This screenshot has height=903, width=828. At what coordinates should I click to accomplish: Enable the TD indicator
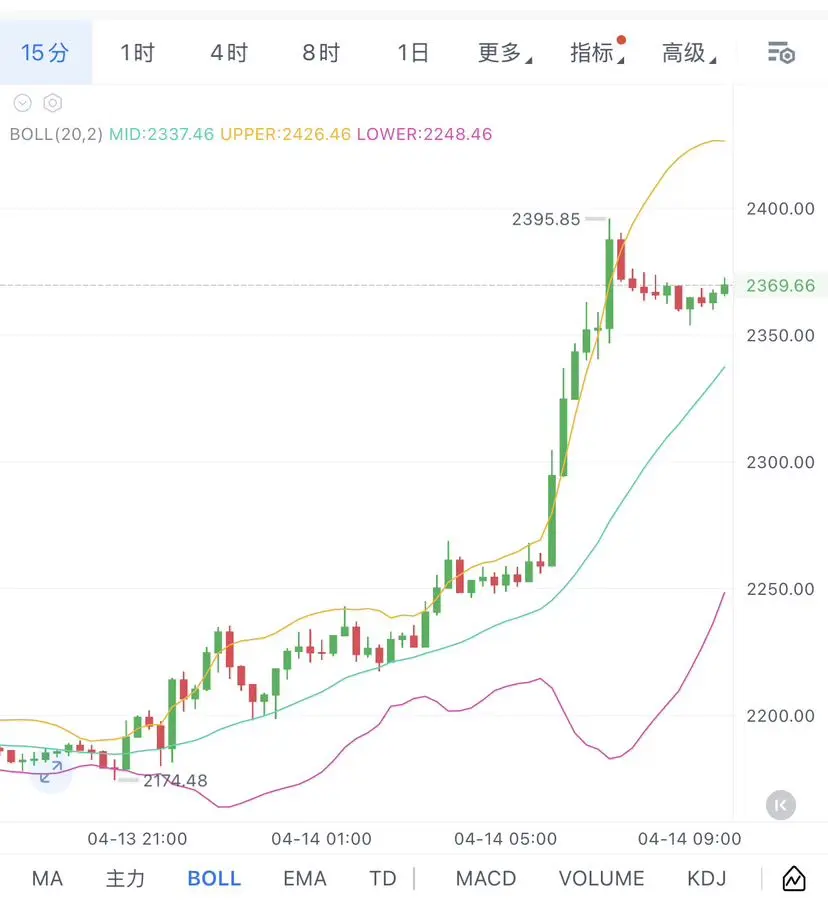382,879
